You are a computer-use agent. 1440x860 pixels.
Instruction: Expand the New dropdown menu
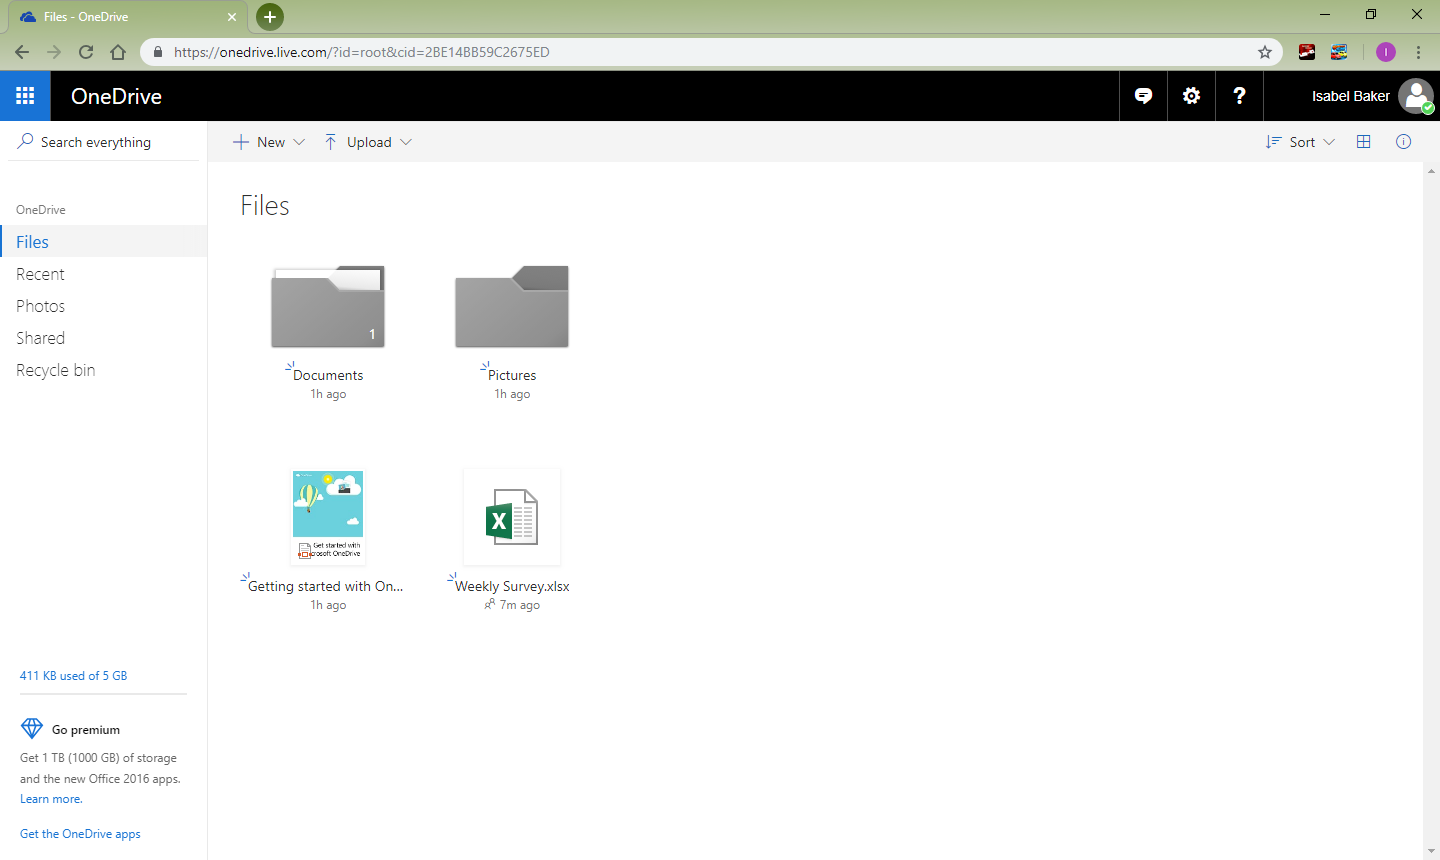tap(269, 142)
